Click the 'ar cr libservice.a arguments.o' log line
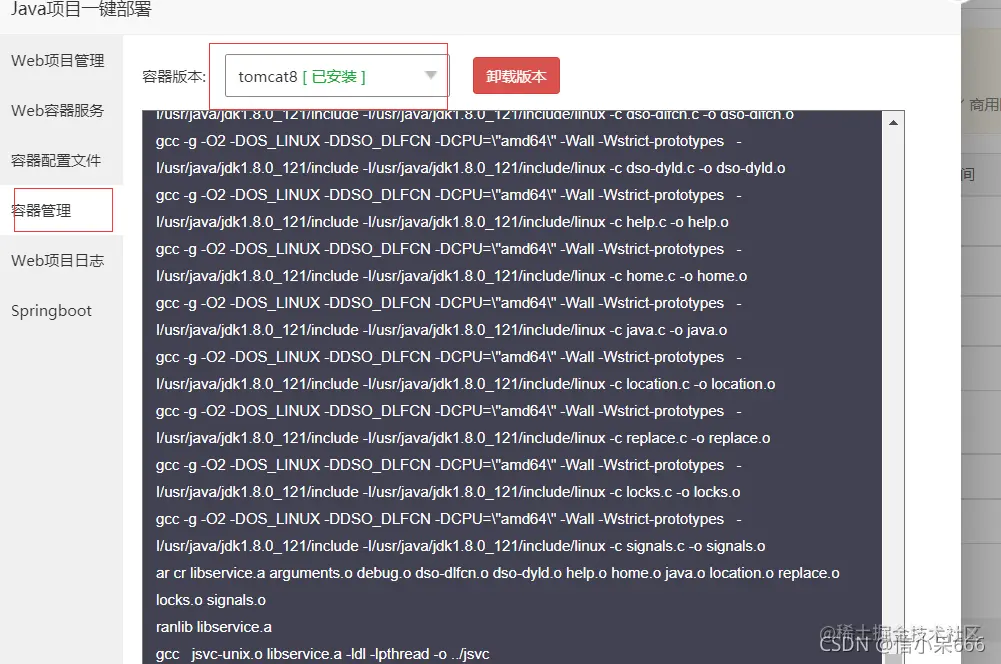Viewport: 1001px width, 664px height. click(497, 573)
